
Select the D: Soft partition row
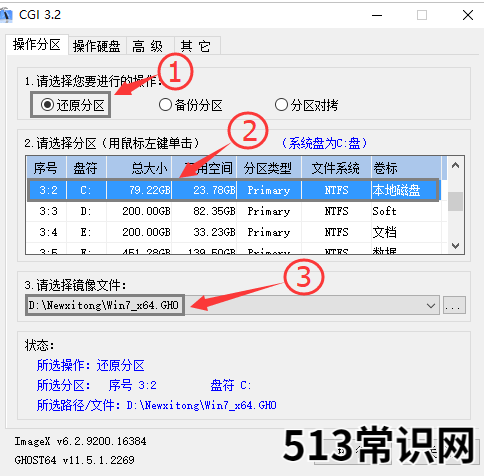click(x=233, y=211)
